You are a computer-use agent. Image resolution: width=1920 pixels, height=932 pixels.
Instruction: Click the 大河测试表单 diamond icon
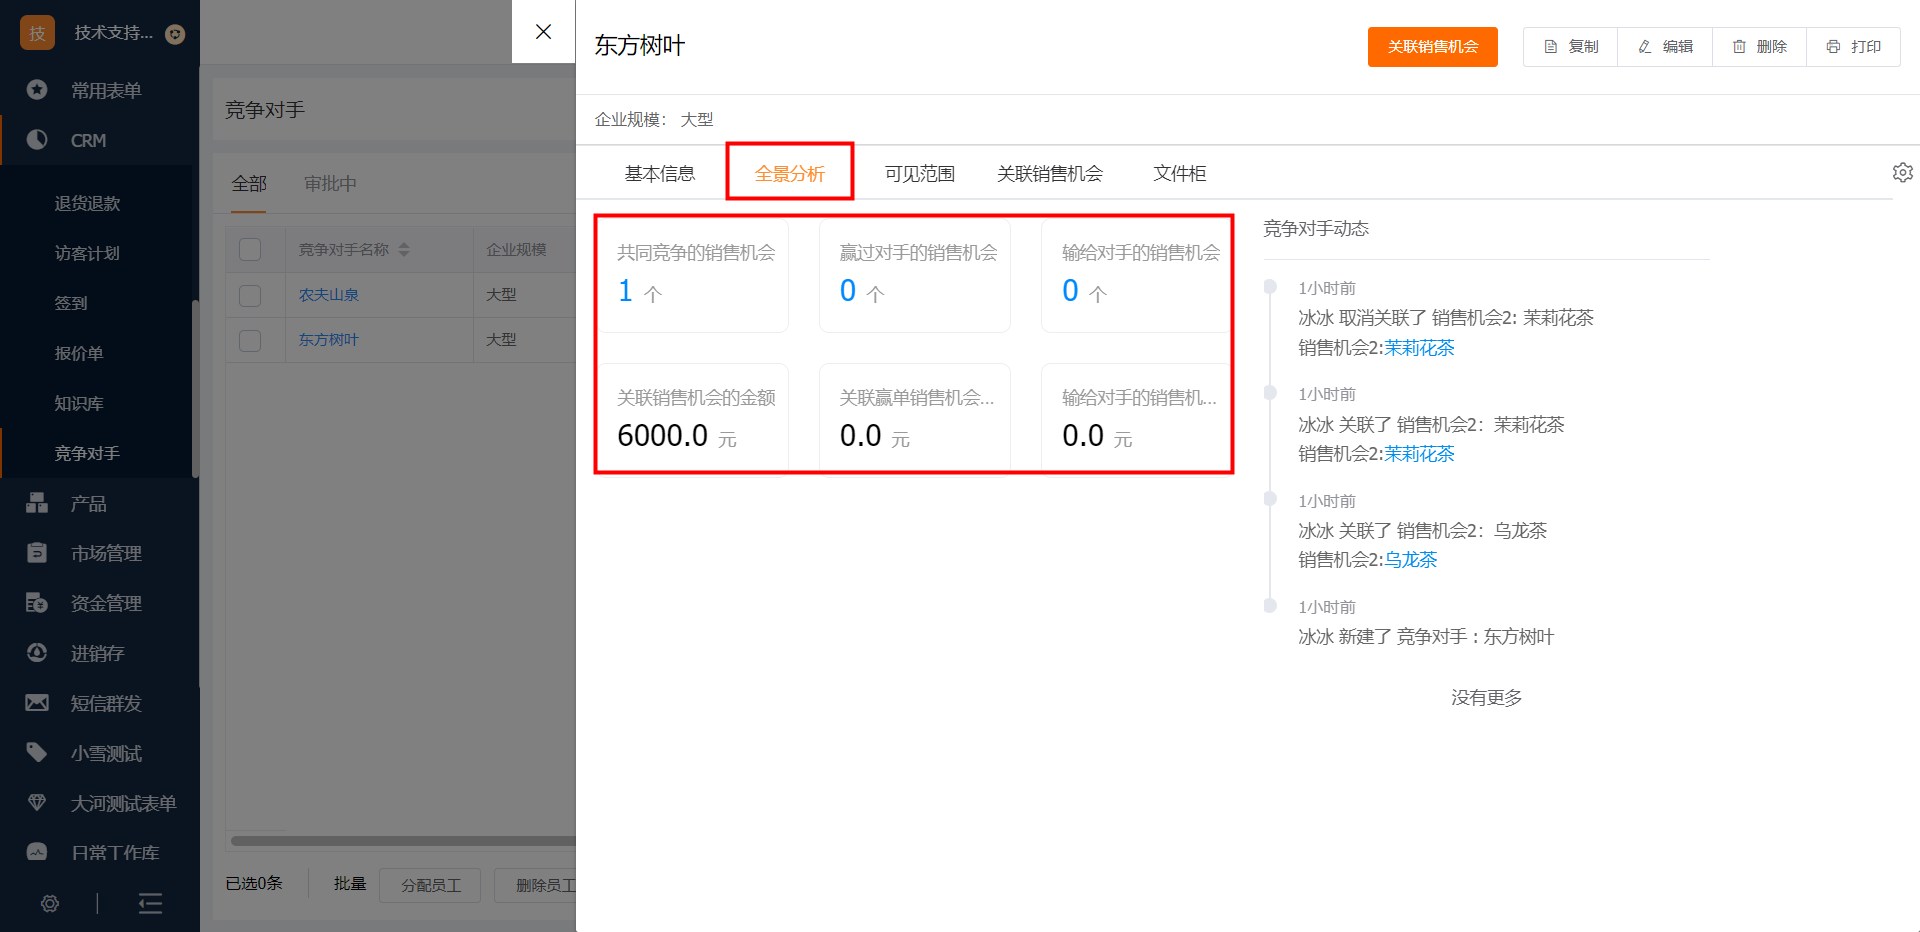[x=37, y=803]
